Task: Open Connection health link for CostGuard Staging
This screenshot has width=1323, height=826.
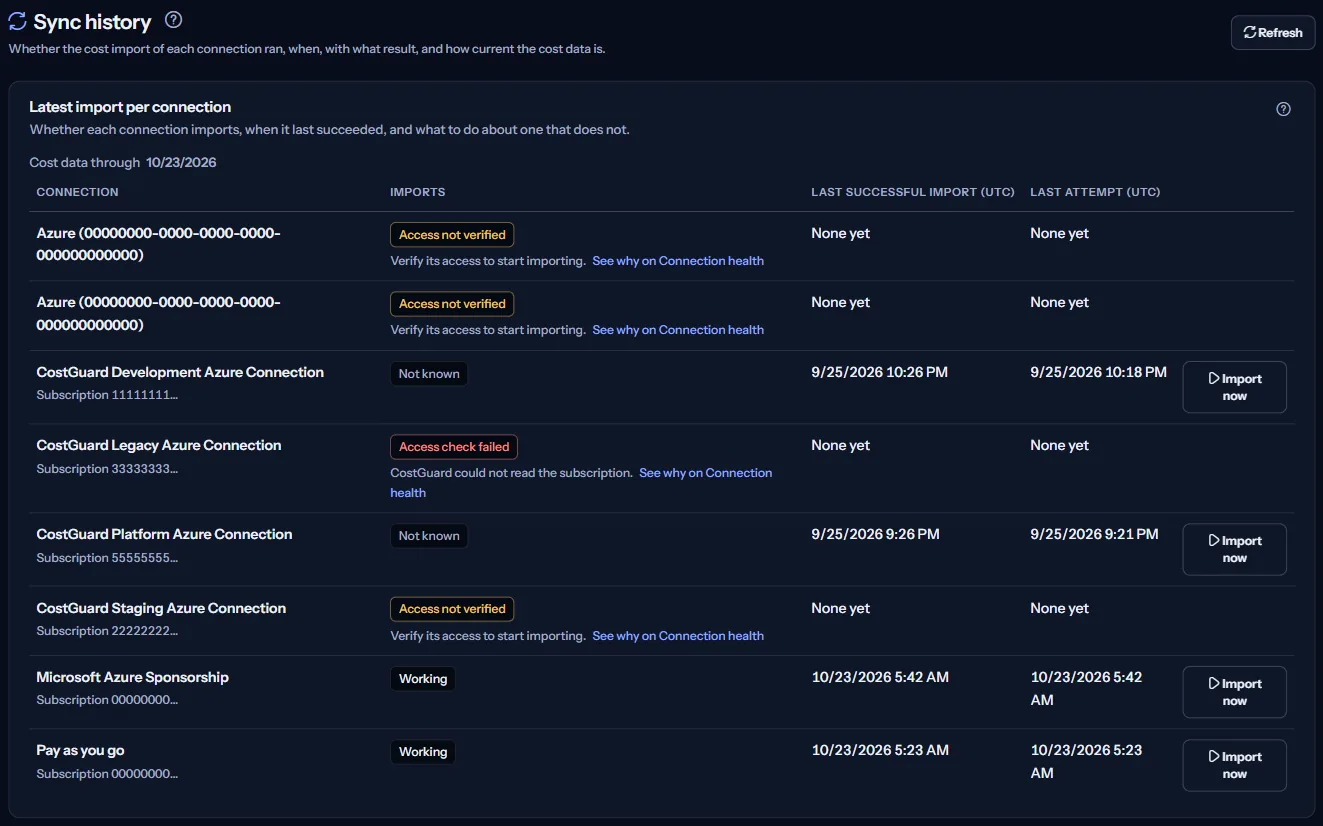Action: [678, 636]
